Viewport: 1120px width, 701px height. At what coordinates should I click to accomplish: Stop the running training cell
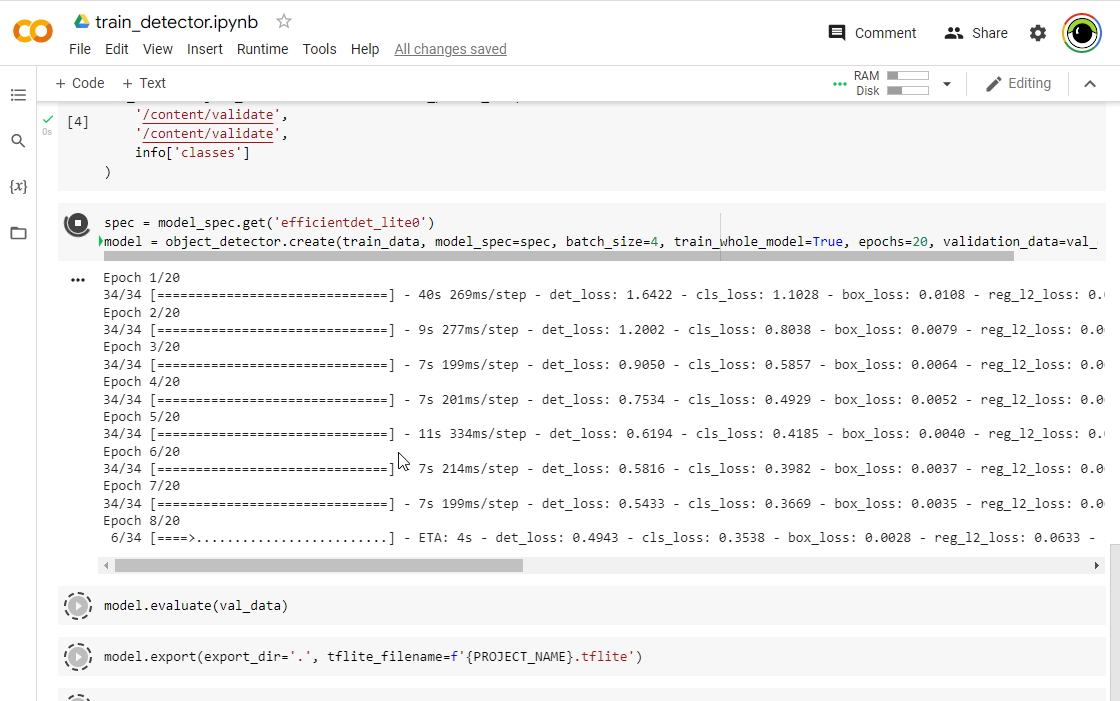tap(77, 223)
